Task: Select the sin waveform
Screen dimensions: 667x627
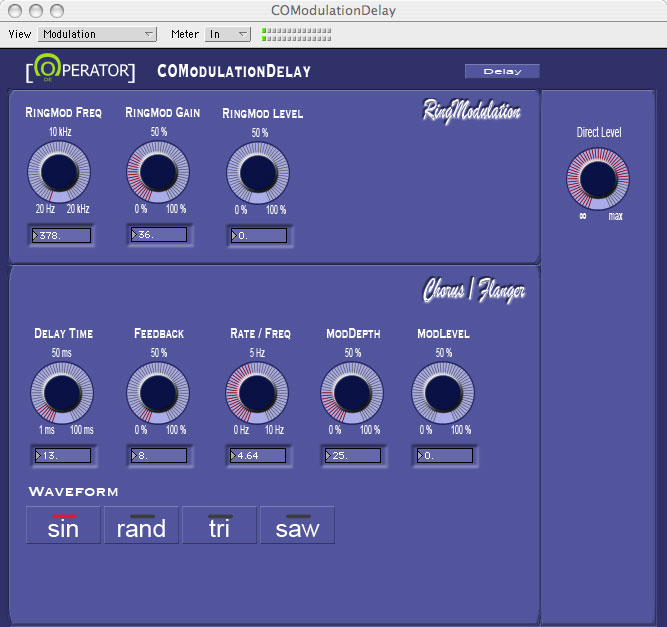Action: click(63, 525)
